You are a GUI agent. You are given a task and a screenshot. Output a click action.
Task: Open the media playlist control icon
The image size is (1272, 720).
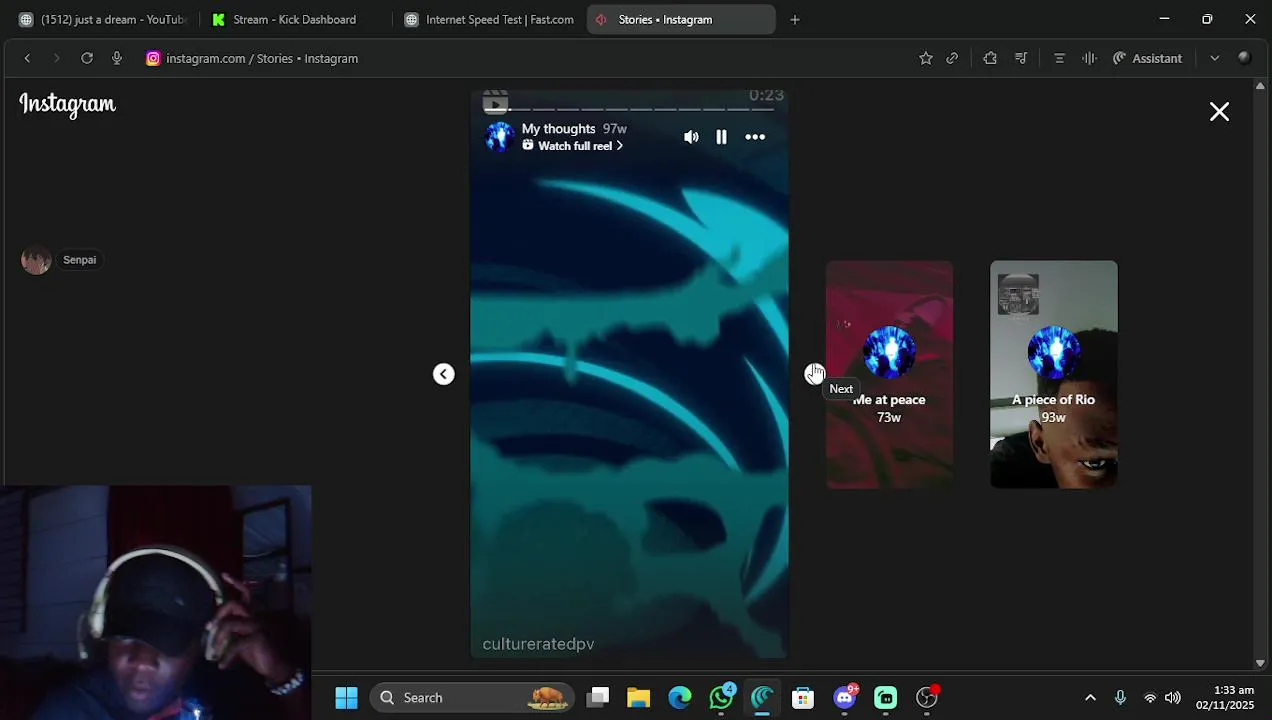1021,58
